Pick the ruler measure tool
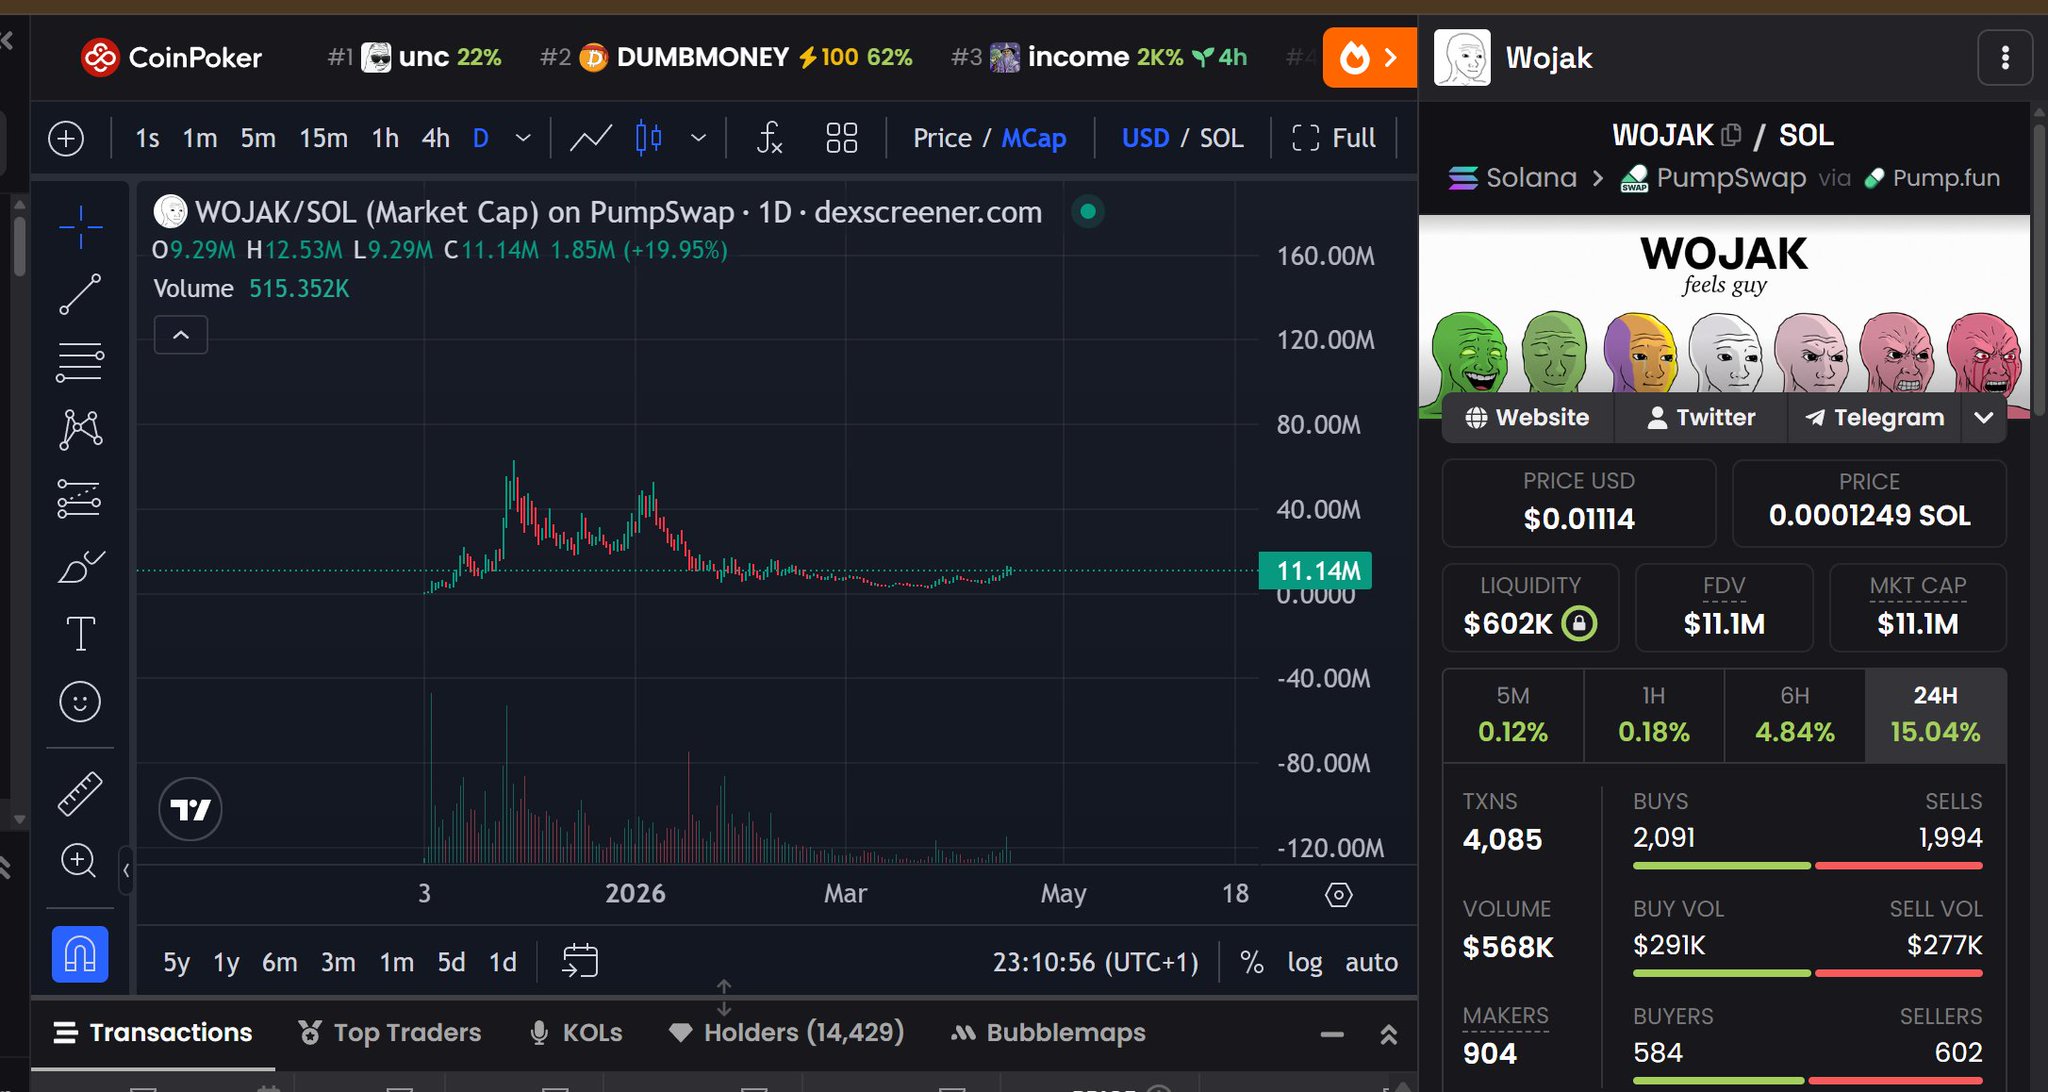 pos(80,794)
